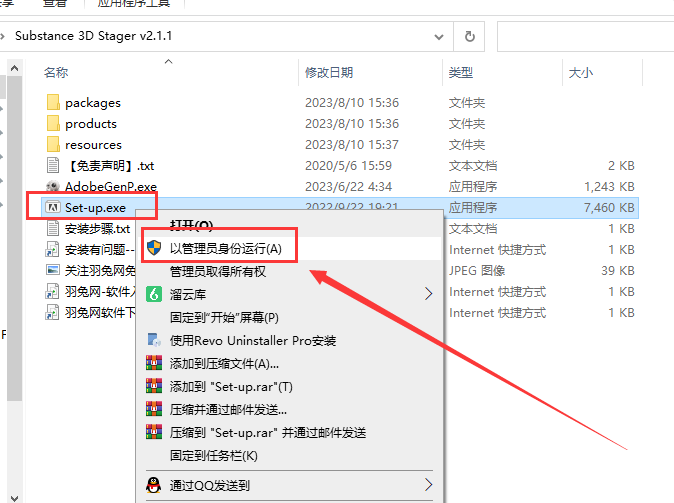This screenshot has width=674, height=503.
Task: Select 添加到 "Set-up.rar"(T) entry
Action: point(231,386)
